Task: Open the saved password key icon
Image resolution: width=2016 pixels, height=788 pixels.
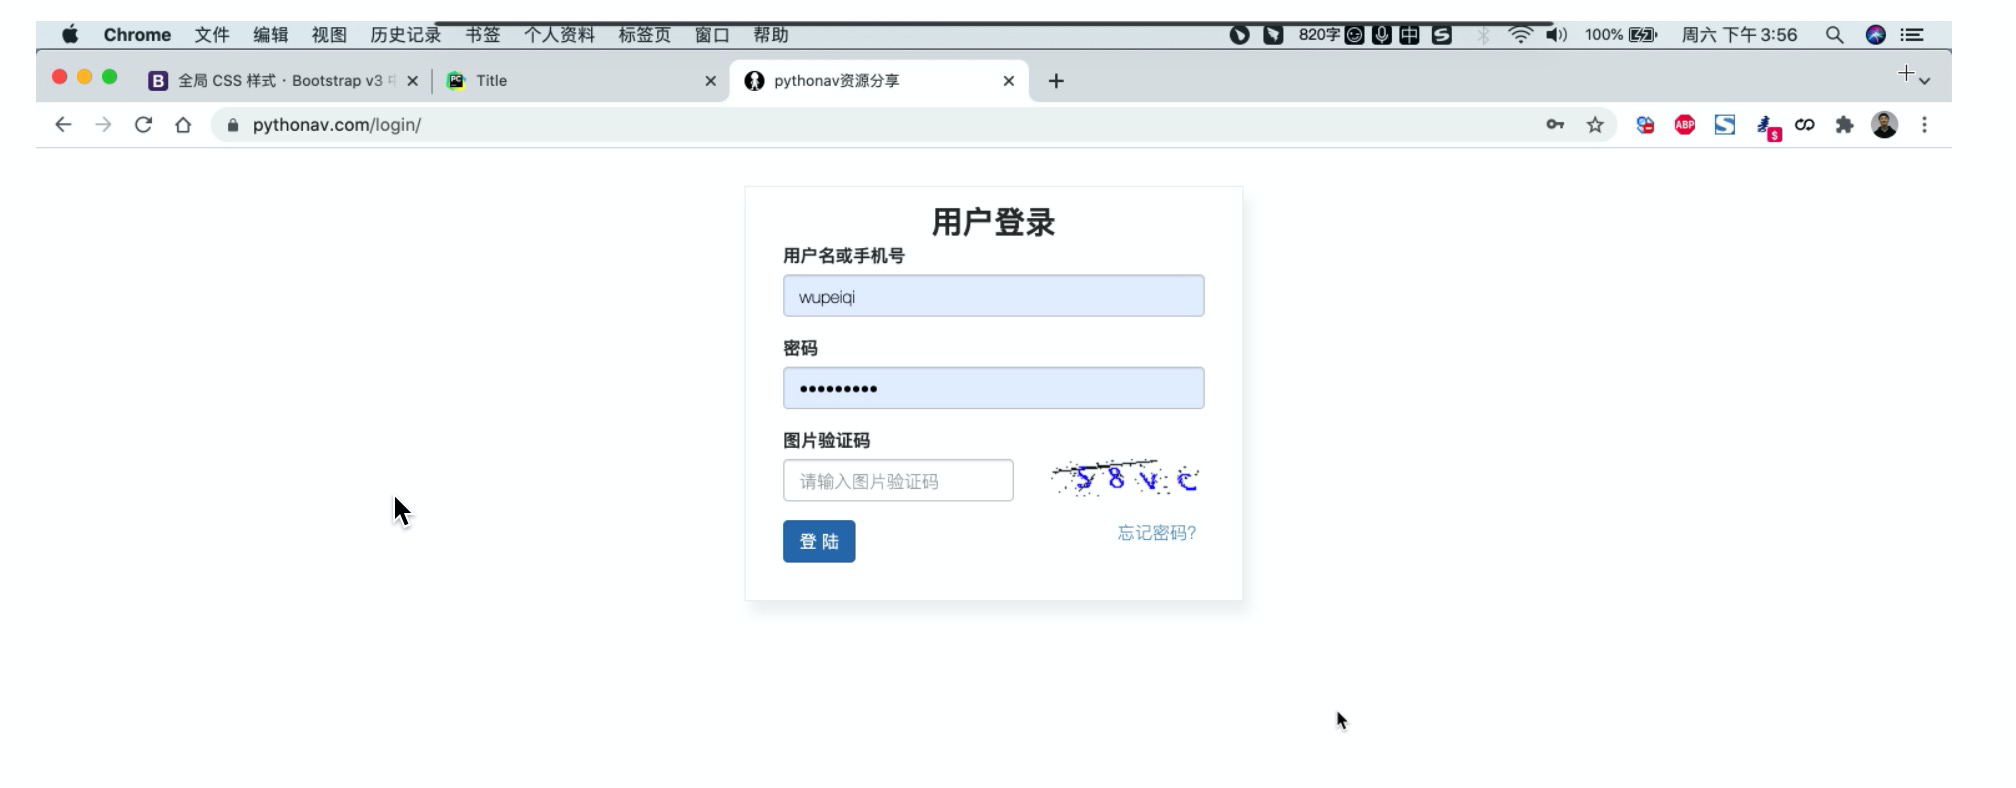Action: [x=1555, y=125]
